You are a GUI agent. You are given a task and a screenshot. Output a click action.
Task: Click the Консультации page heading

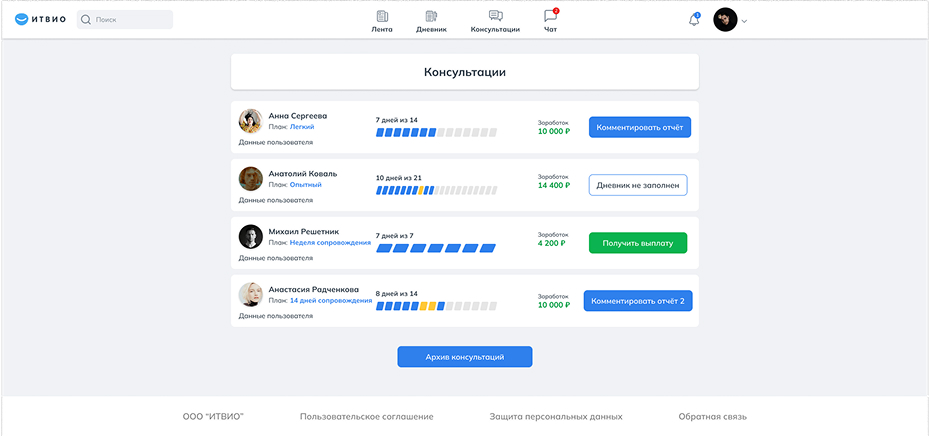click(x=465, y=72)
